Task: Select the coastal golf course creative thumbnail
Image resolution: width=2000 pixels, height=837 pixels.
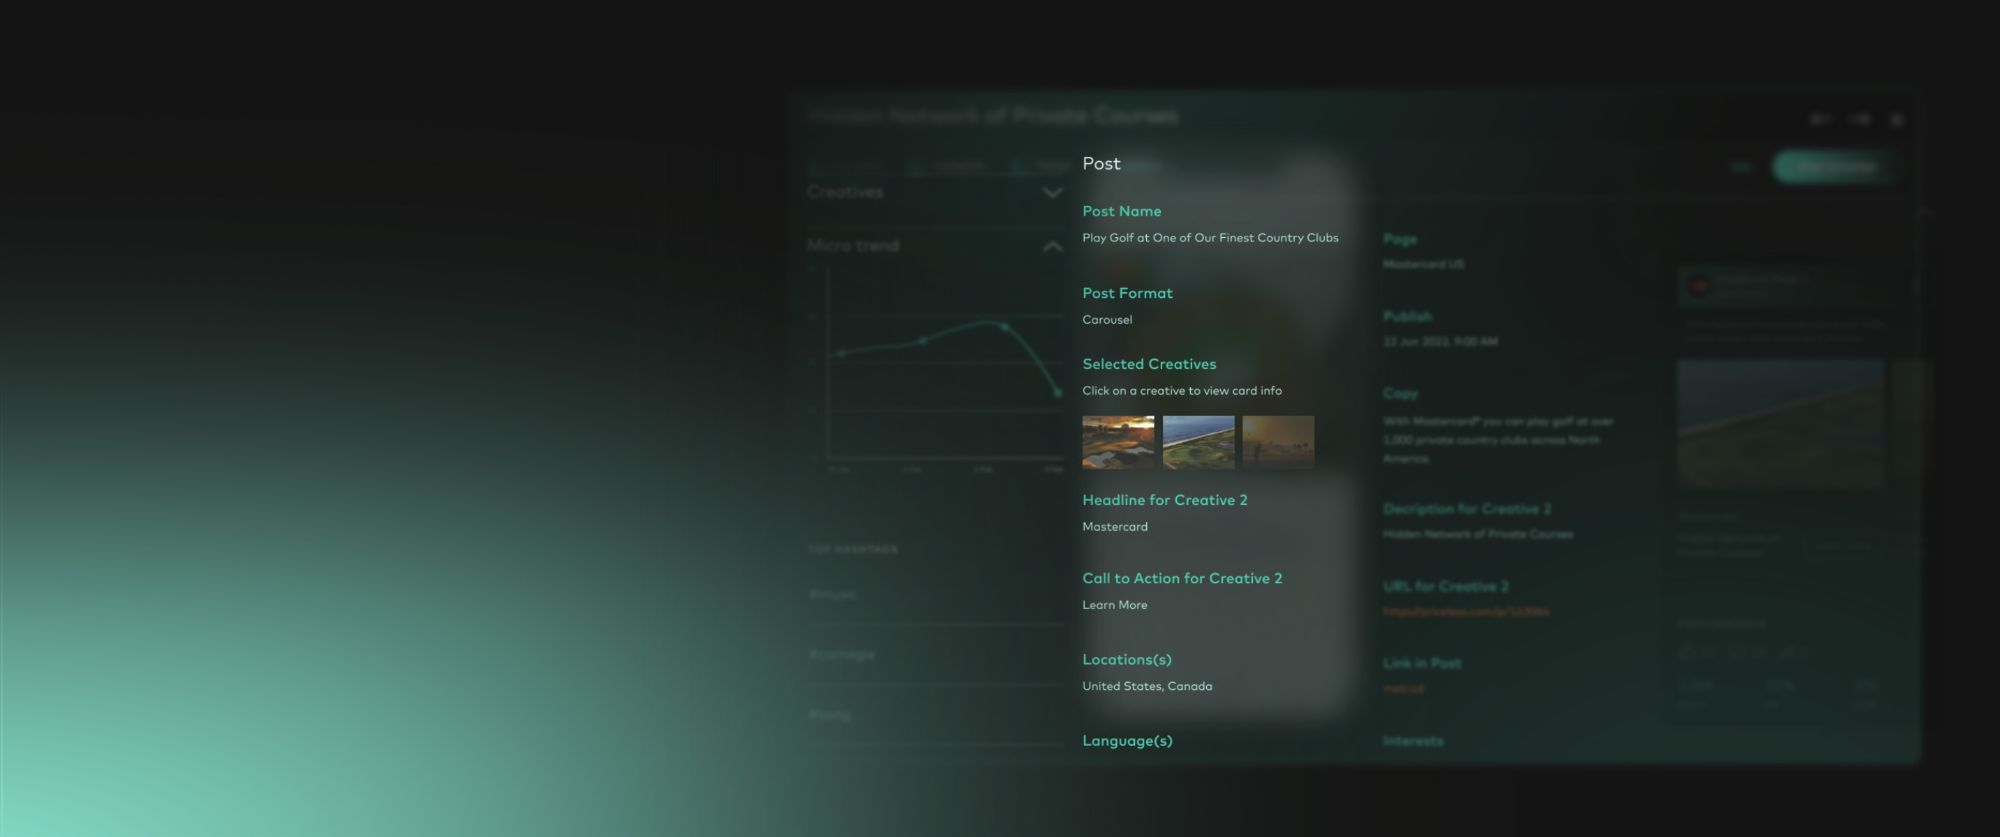Action: click(1198, 442)
